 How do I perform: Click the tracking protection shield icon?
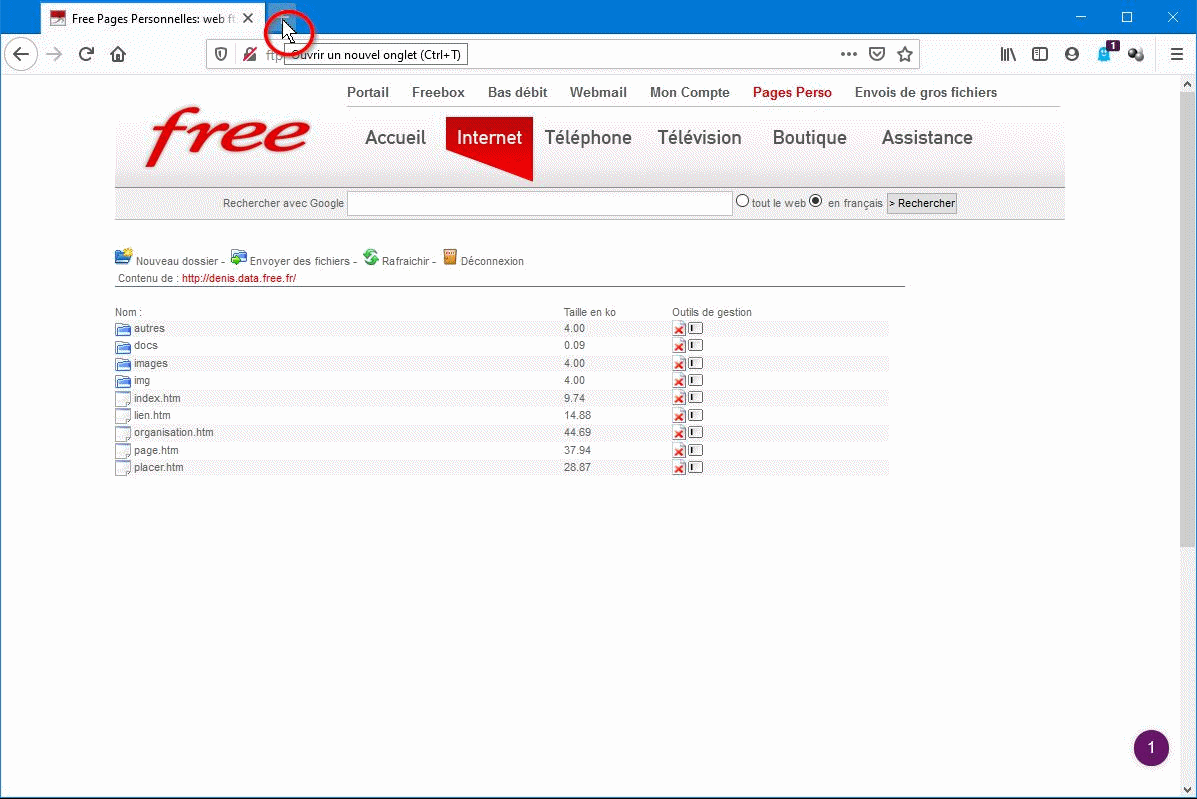[221, 54]
